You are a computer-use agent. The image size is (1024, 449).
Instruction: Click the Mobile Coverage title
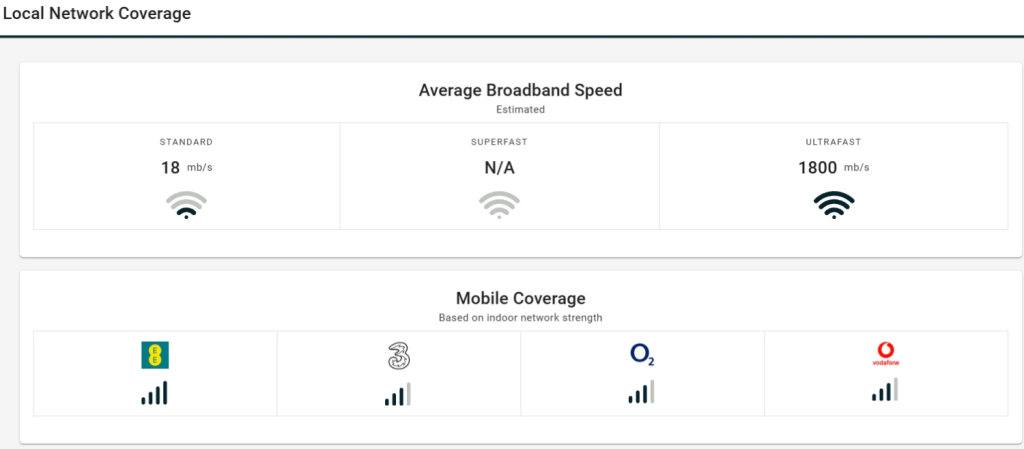point(520,298)
